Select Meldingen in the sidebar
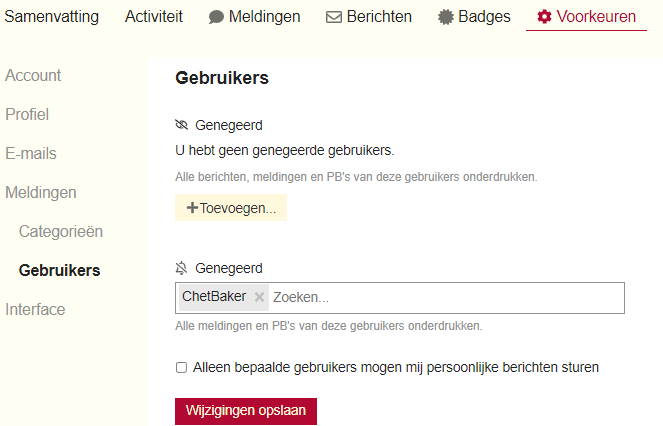 pos(41,193)
